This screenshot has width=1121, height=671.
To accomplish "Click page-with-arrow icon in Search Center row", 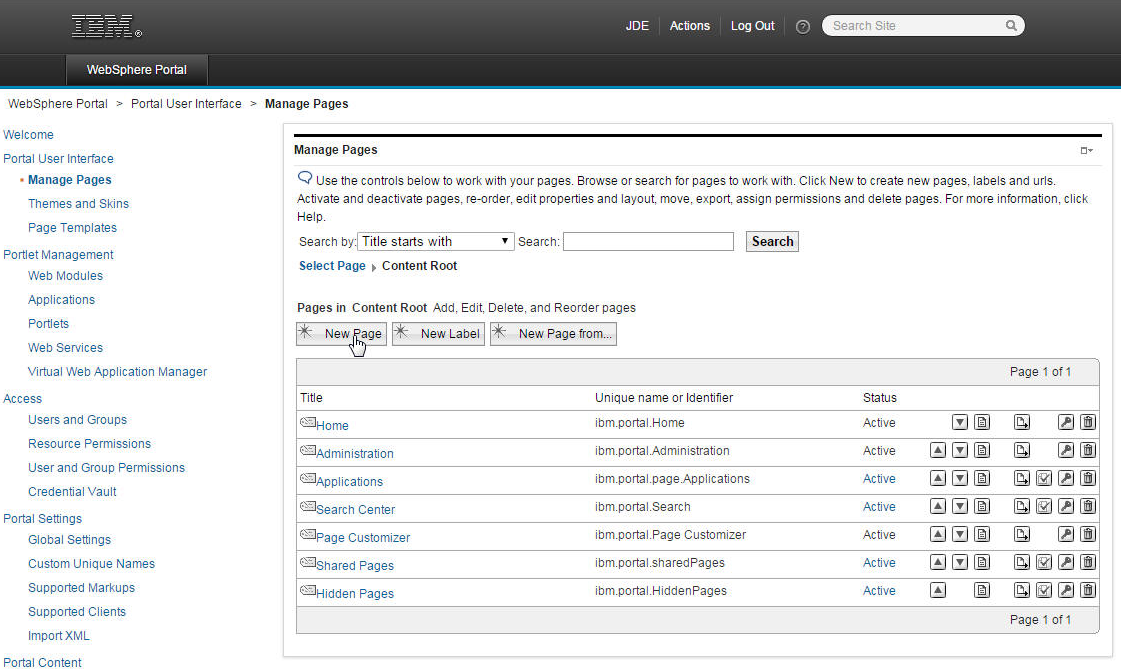I will coord(1022,506).
